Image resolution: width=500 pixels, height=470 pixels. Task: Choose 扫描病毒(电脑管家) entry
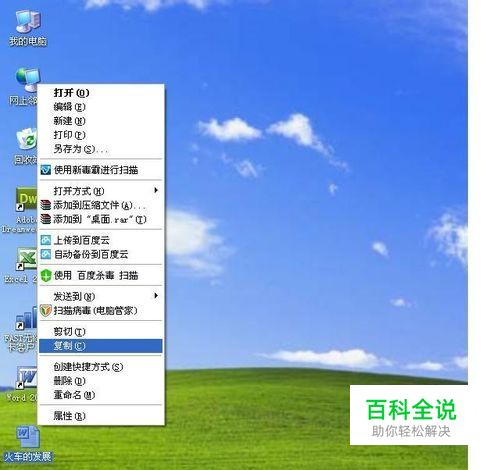(x=101, y=311)
